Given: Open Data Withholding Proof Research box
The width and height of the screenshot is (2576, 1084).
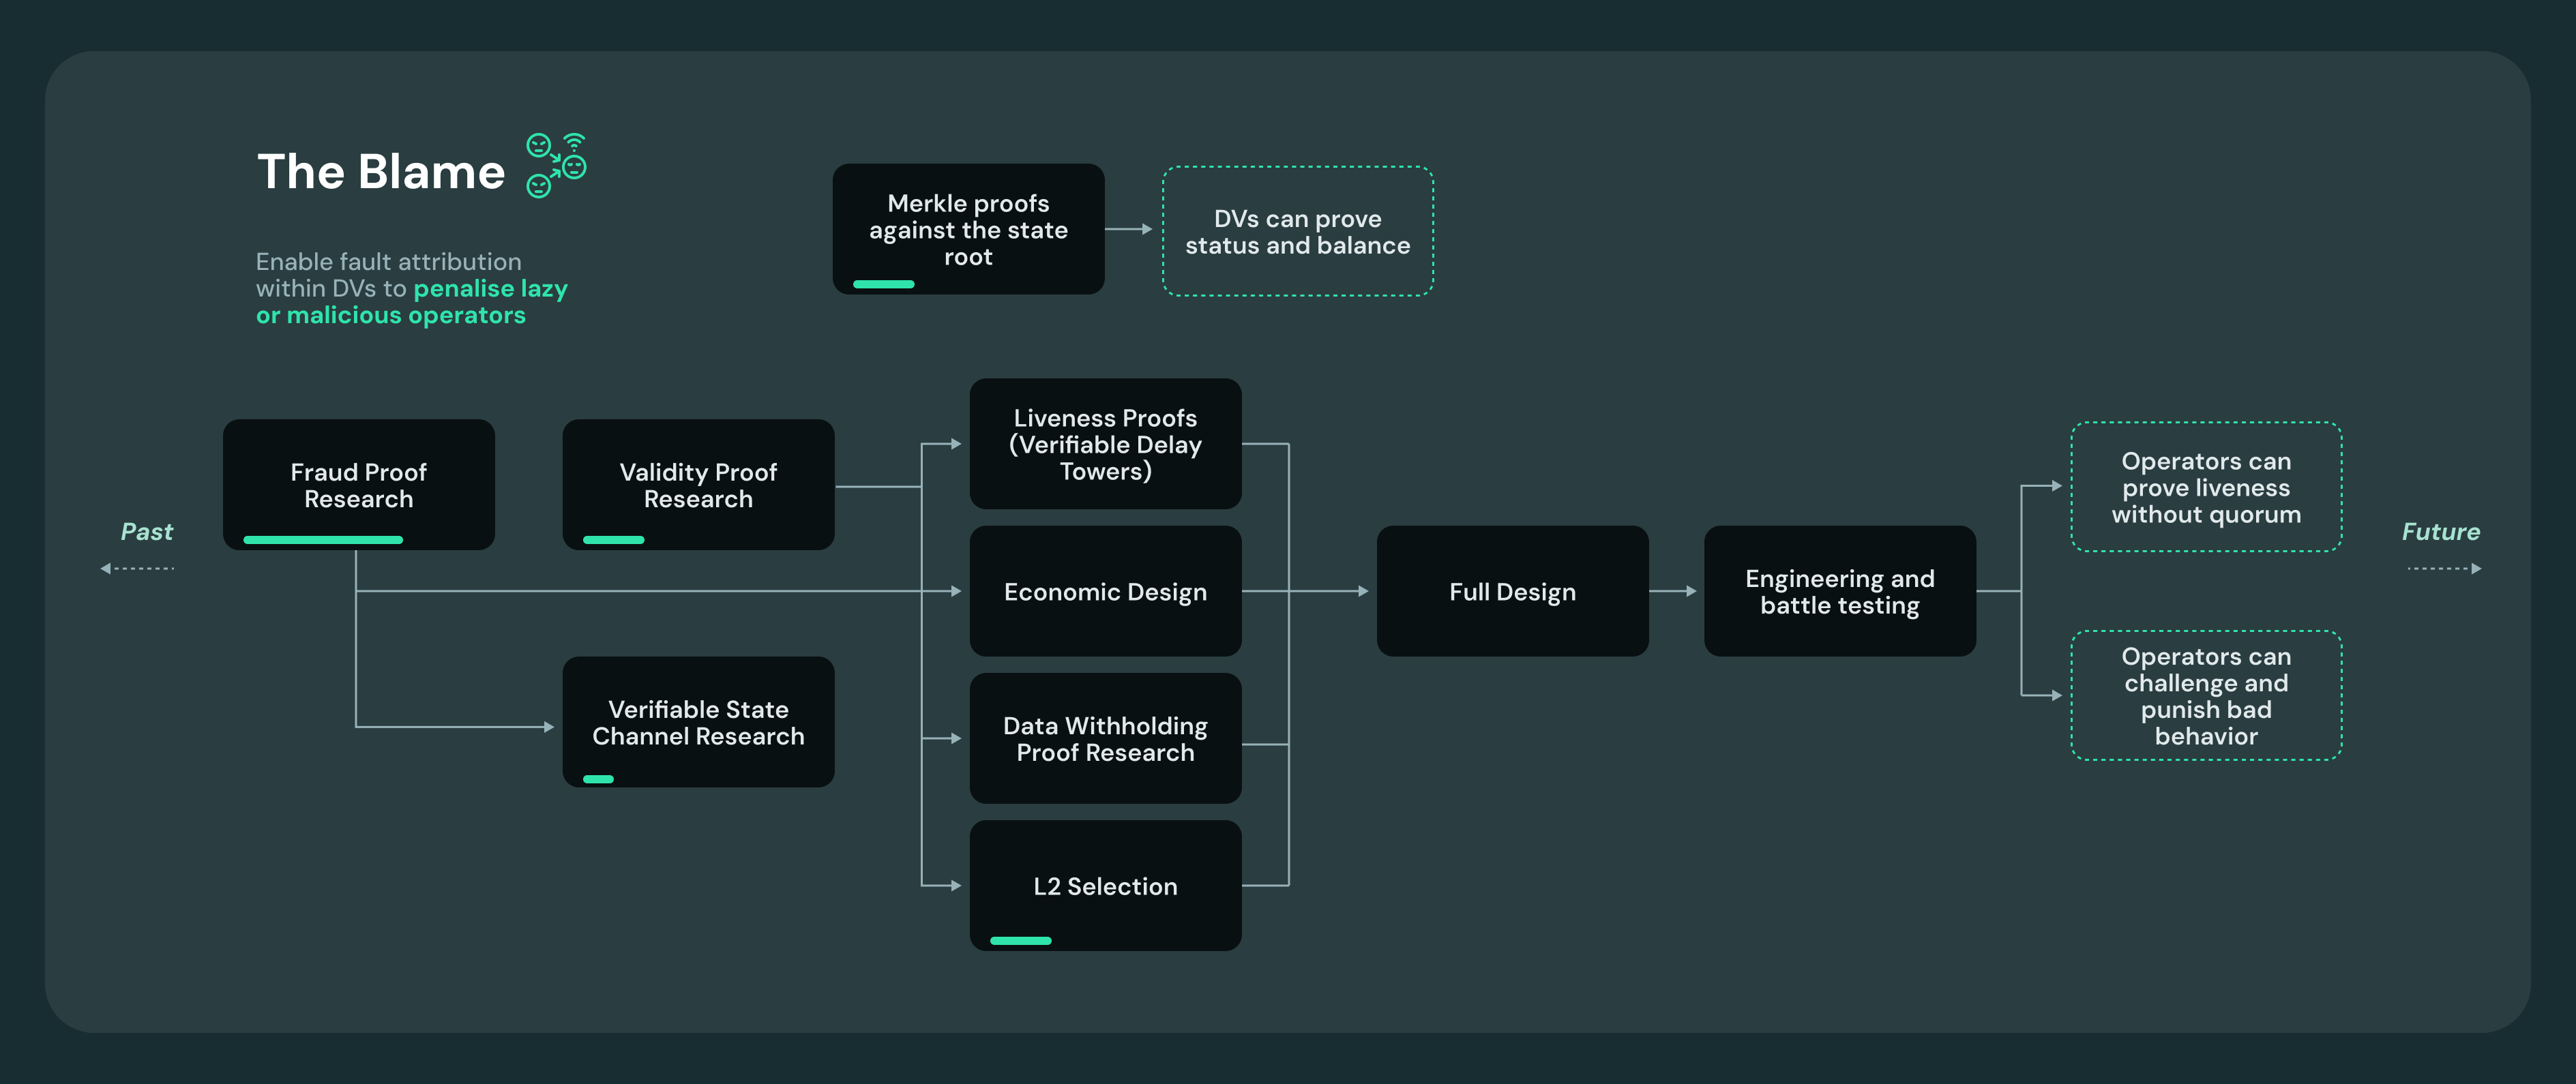Looking at the screenshot, I should (1105, 738).
